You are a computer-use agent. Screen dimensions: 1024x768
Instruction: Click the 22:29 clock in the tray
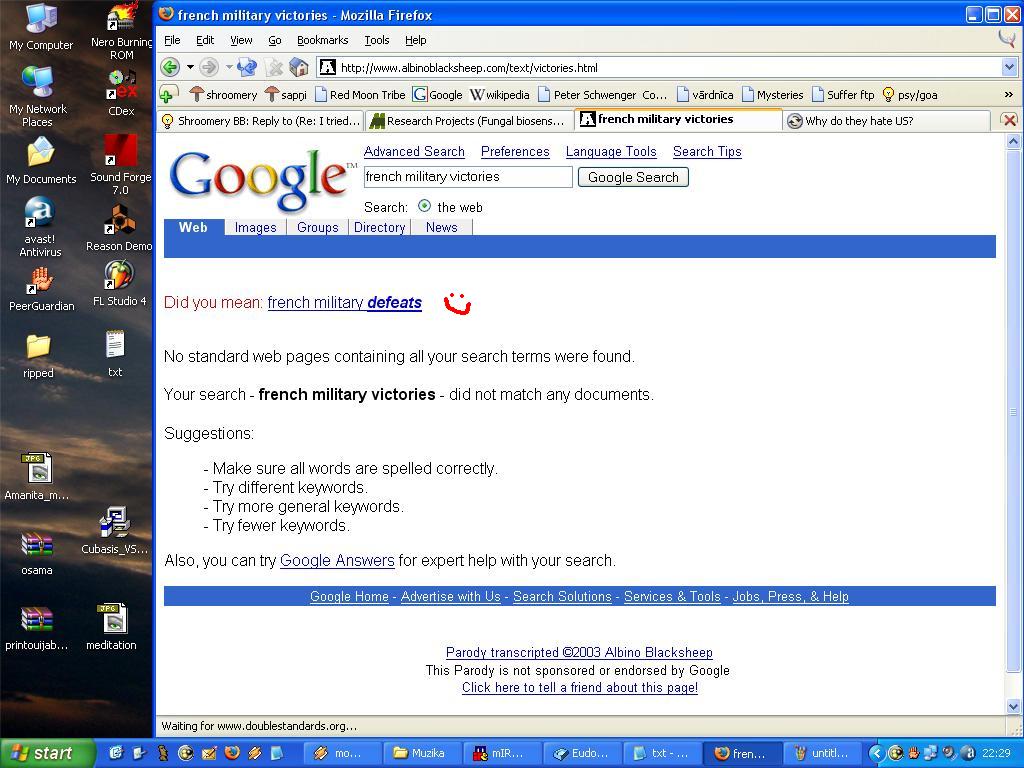point(995,753)
